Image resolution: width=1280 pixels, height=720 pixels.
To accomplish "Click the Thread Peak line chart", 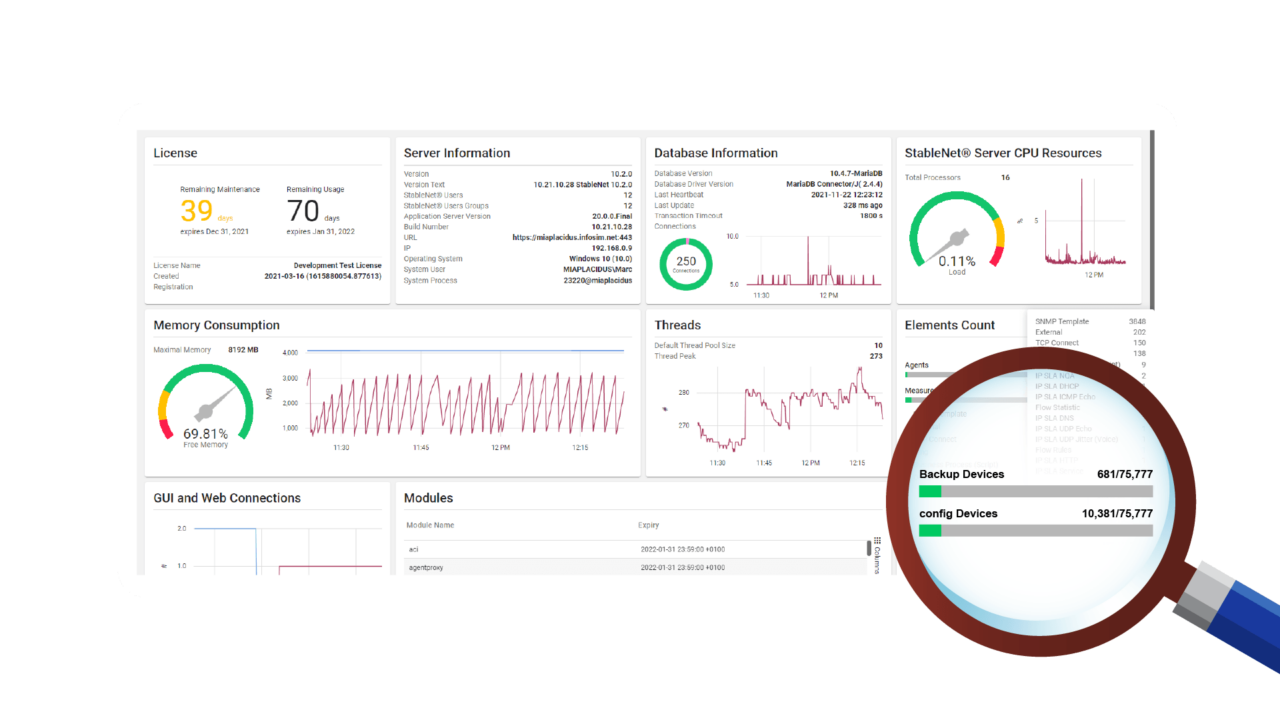I will tap(790, 410).
